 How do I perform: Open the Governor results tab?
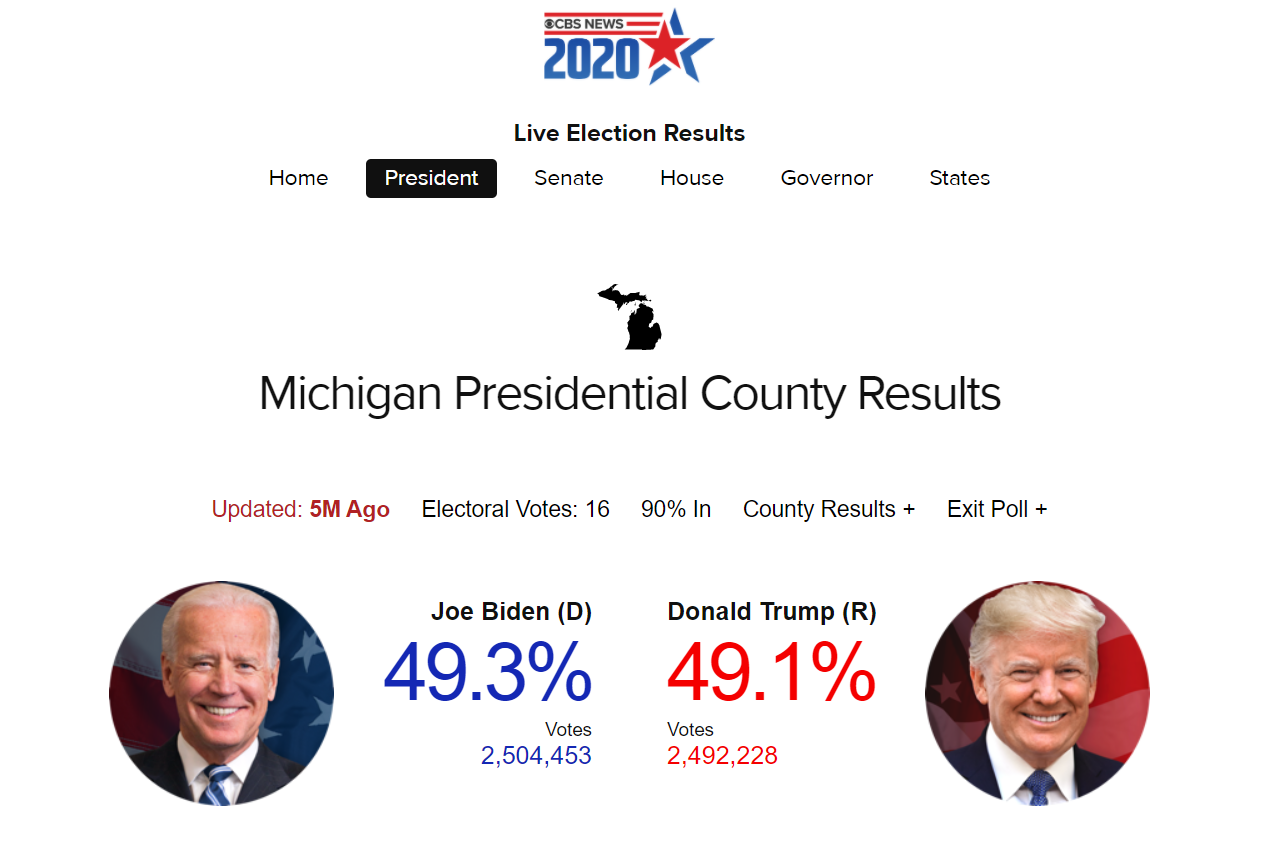827,178
